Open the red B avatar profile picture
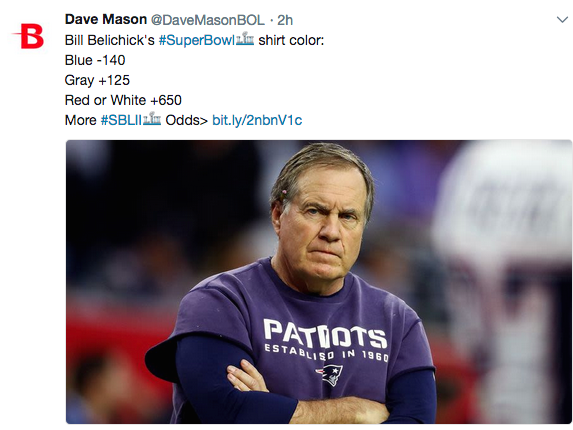The height and width of the screenshot is (430, 573). 29,36
